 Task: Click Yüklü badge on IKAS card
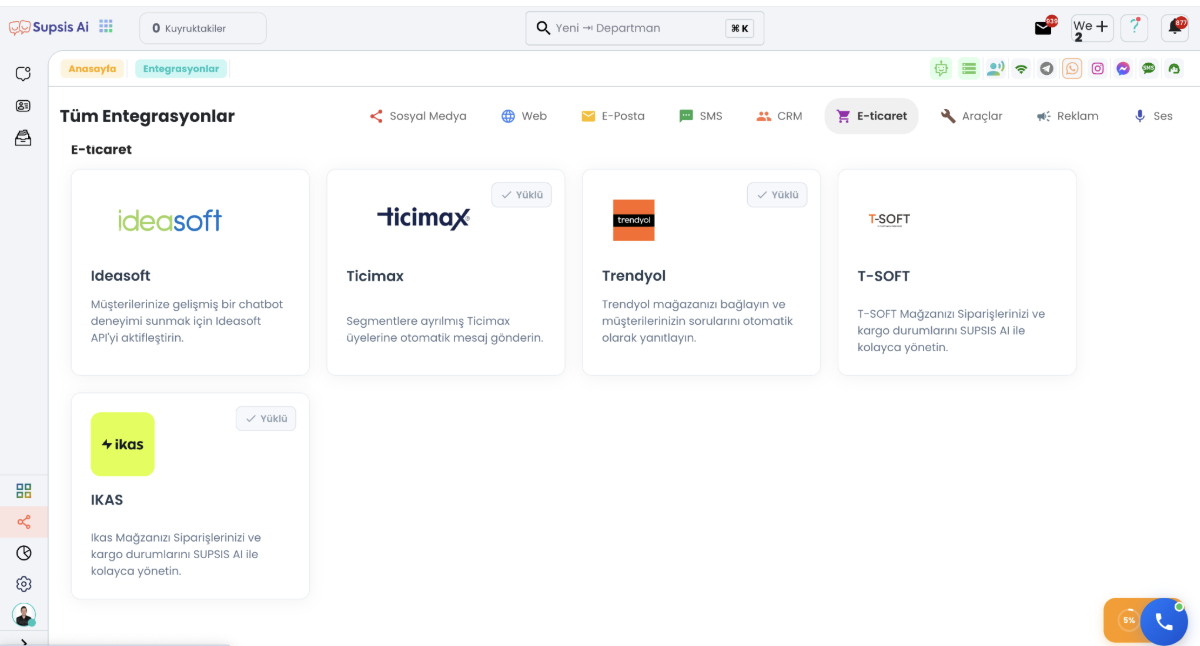point(266,419)
